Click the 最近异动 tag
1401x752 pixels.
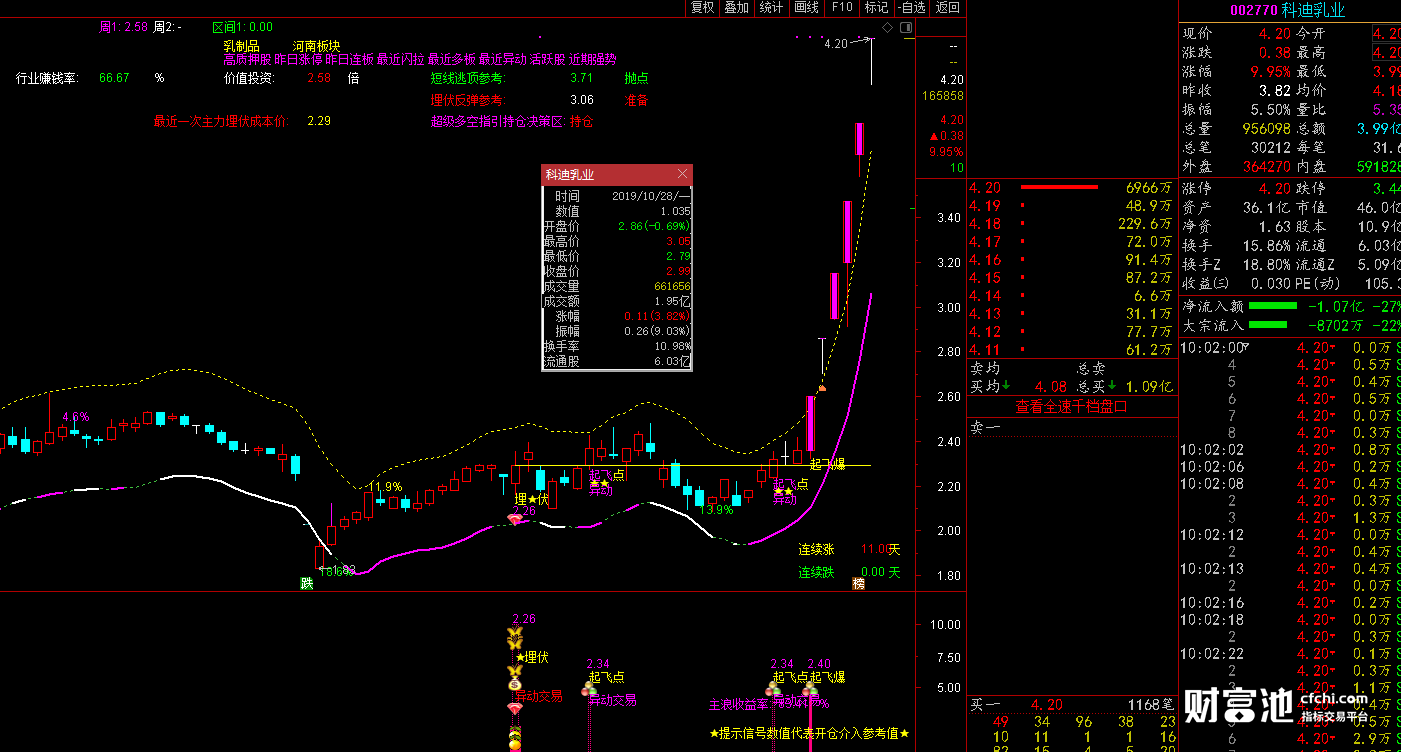click(x=503, y=59)
